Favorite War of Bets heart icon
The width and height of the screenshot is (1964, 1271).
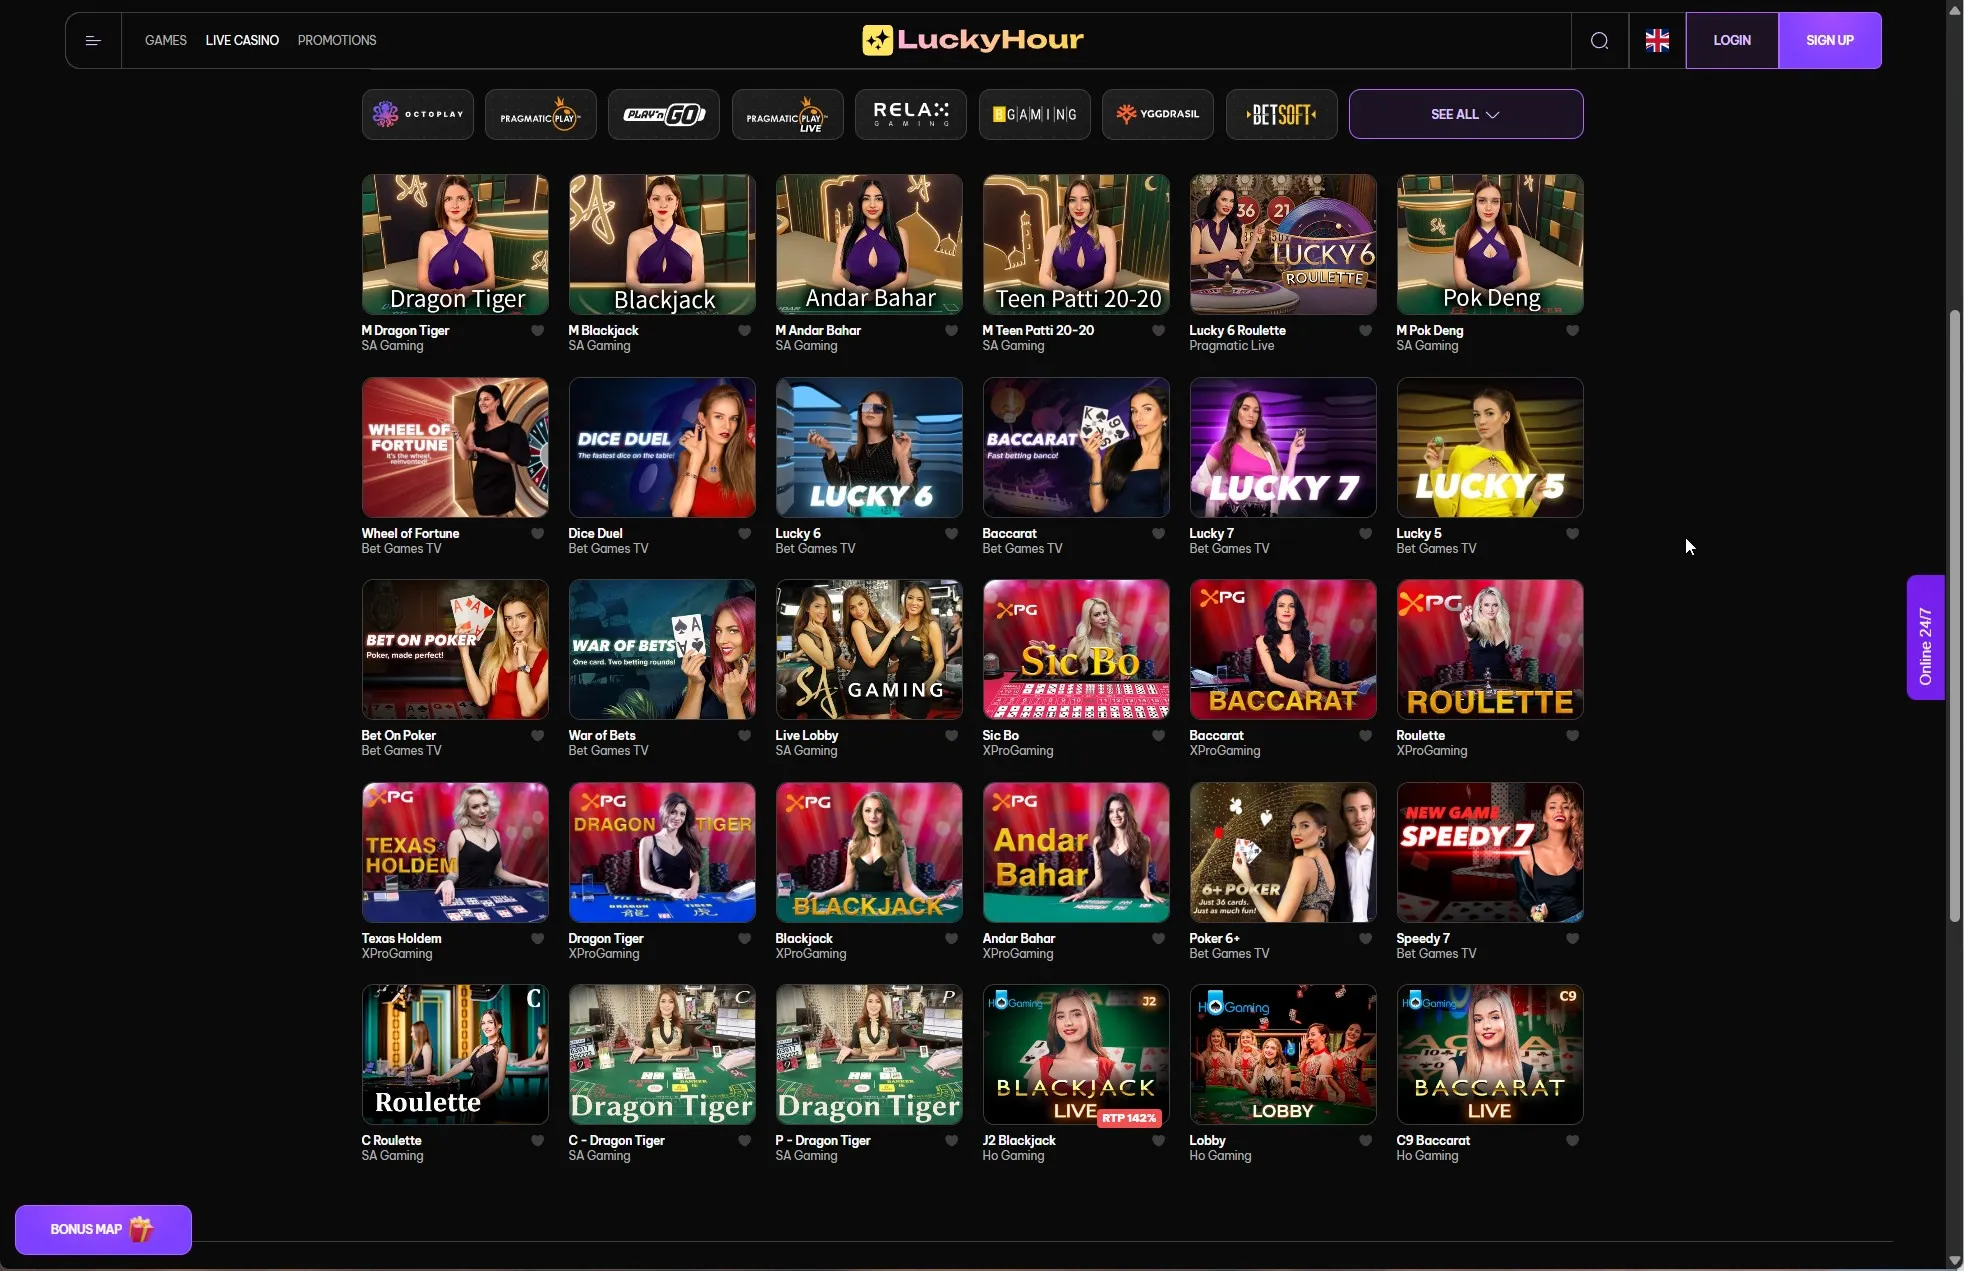tap(745, 736)
